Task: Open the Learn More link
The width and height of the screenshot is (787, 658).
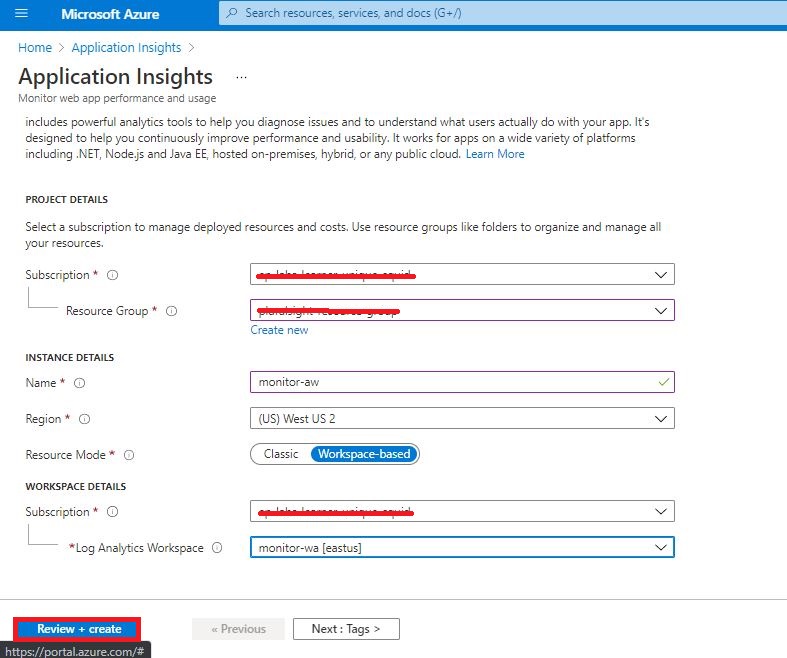Action: click(495, 154)
